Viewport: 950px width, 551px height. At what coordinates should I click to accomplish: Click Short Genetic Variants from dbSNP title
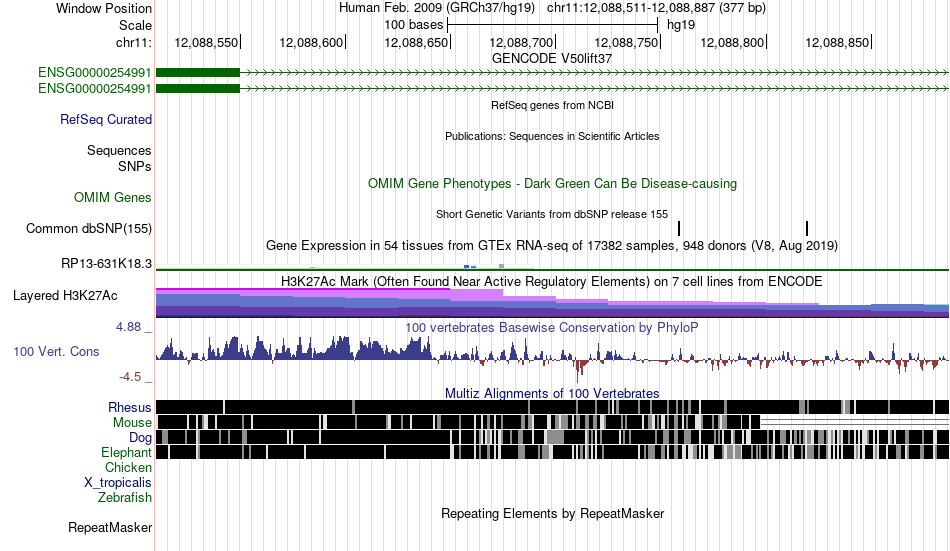click(552, 214)
